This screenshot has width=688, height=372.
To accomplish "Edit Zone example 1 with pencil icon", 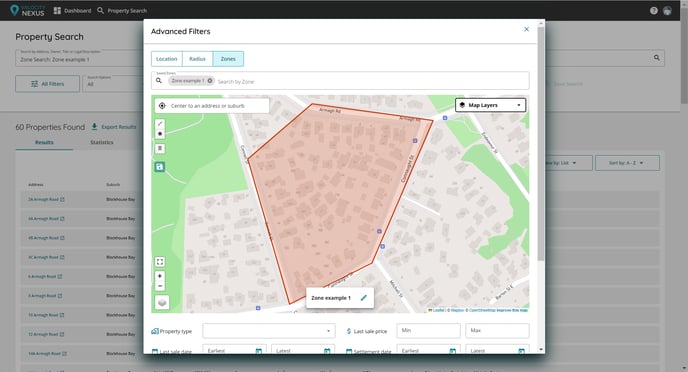I will (x=363, y=298).
